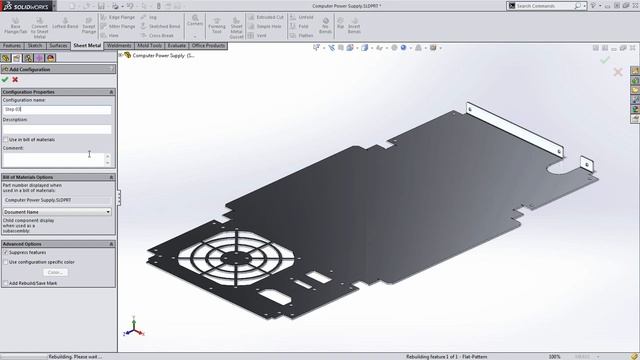Select Convert to Sheet Metal tool
Screen dimensions: 640x360
pyautogui.click(x=40, y=28)
